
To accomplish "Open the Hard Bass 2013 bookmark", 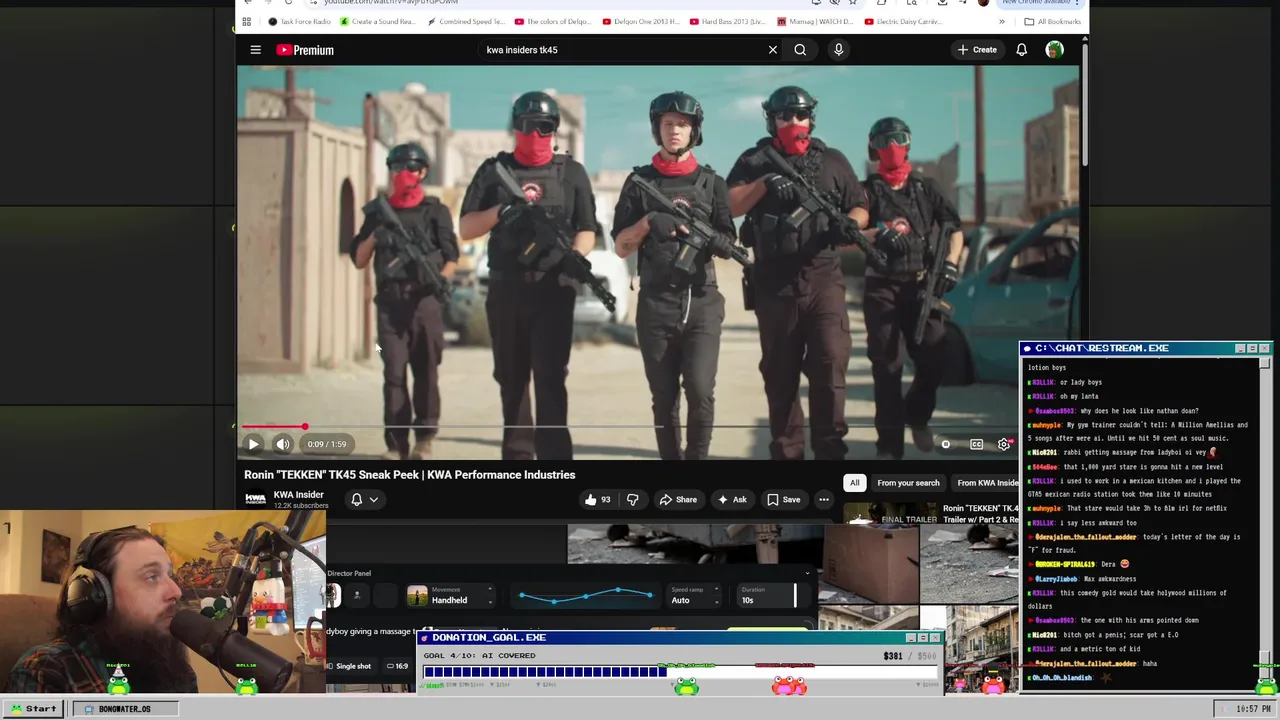I will pyautogui.click(x=726, y=21).
